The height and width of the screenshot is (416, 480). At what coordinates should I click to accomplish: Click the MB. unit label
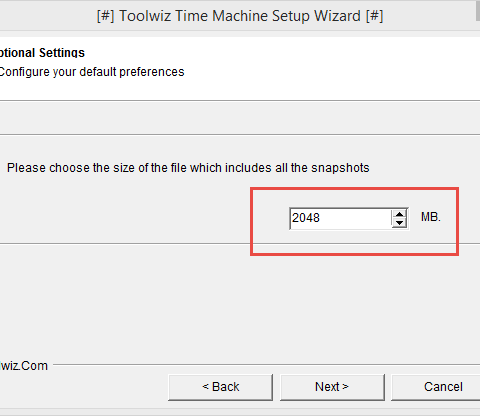[x=431, y=217]
